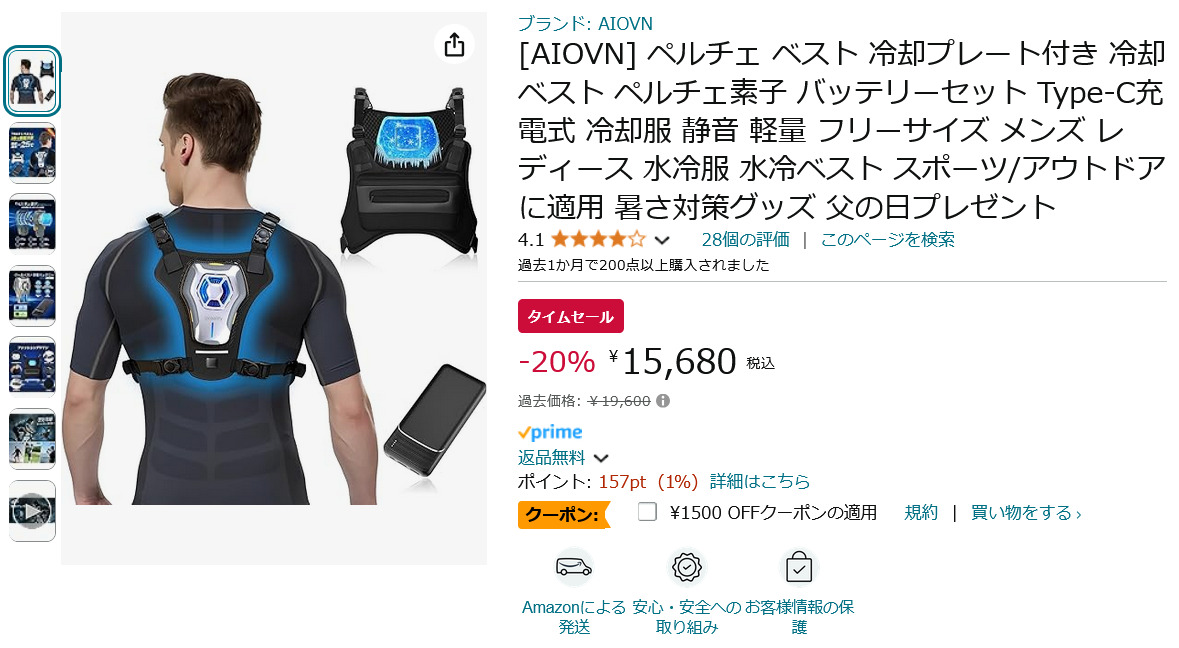This screenshot has width=1179, height=648.
Task: Expand the rating dropdown chevron beside stars
Action: pyautogui.click(x=662, y=241)
